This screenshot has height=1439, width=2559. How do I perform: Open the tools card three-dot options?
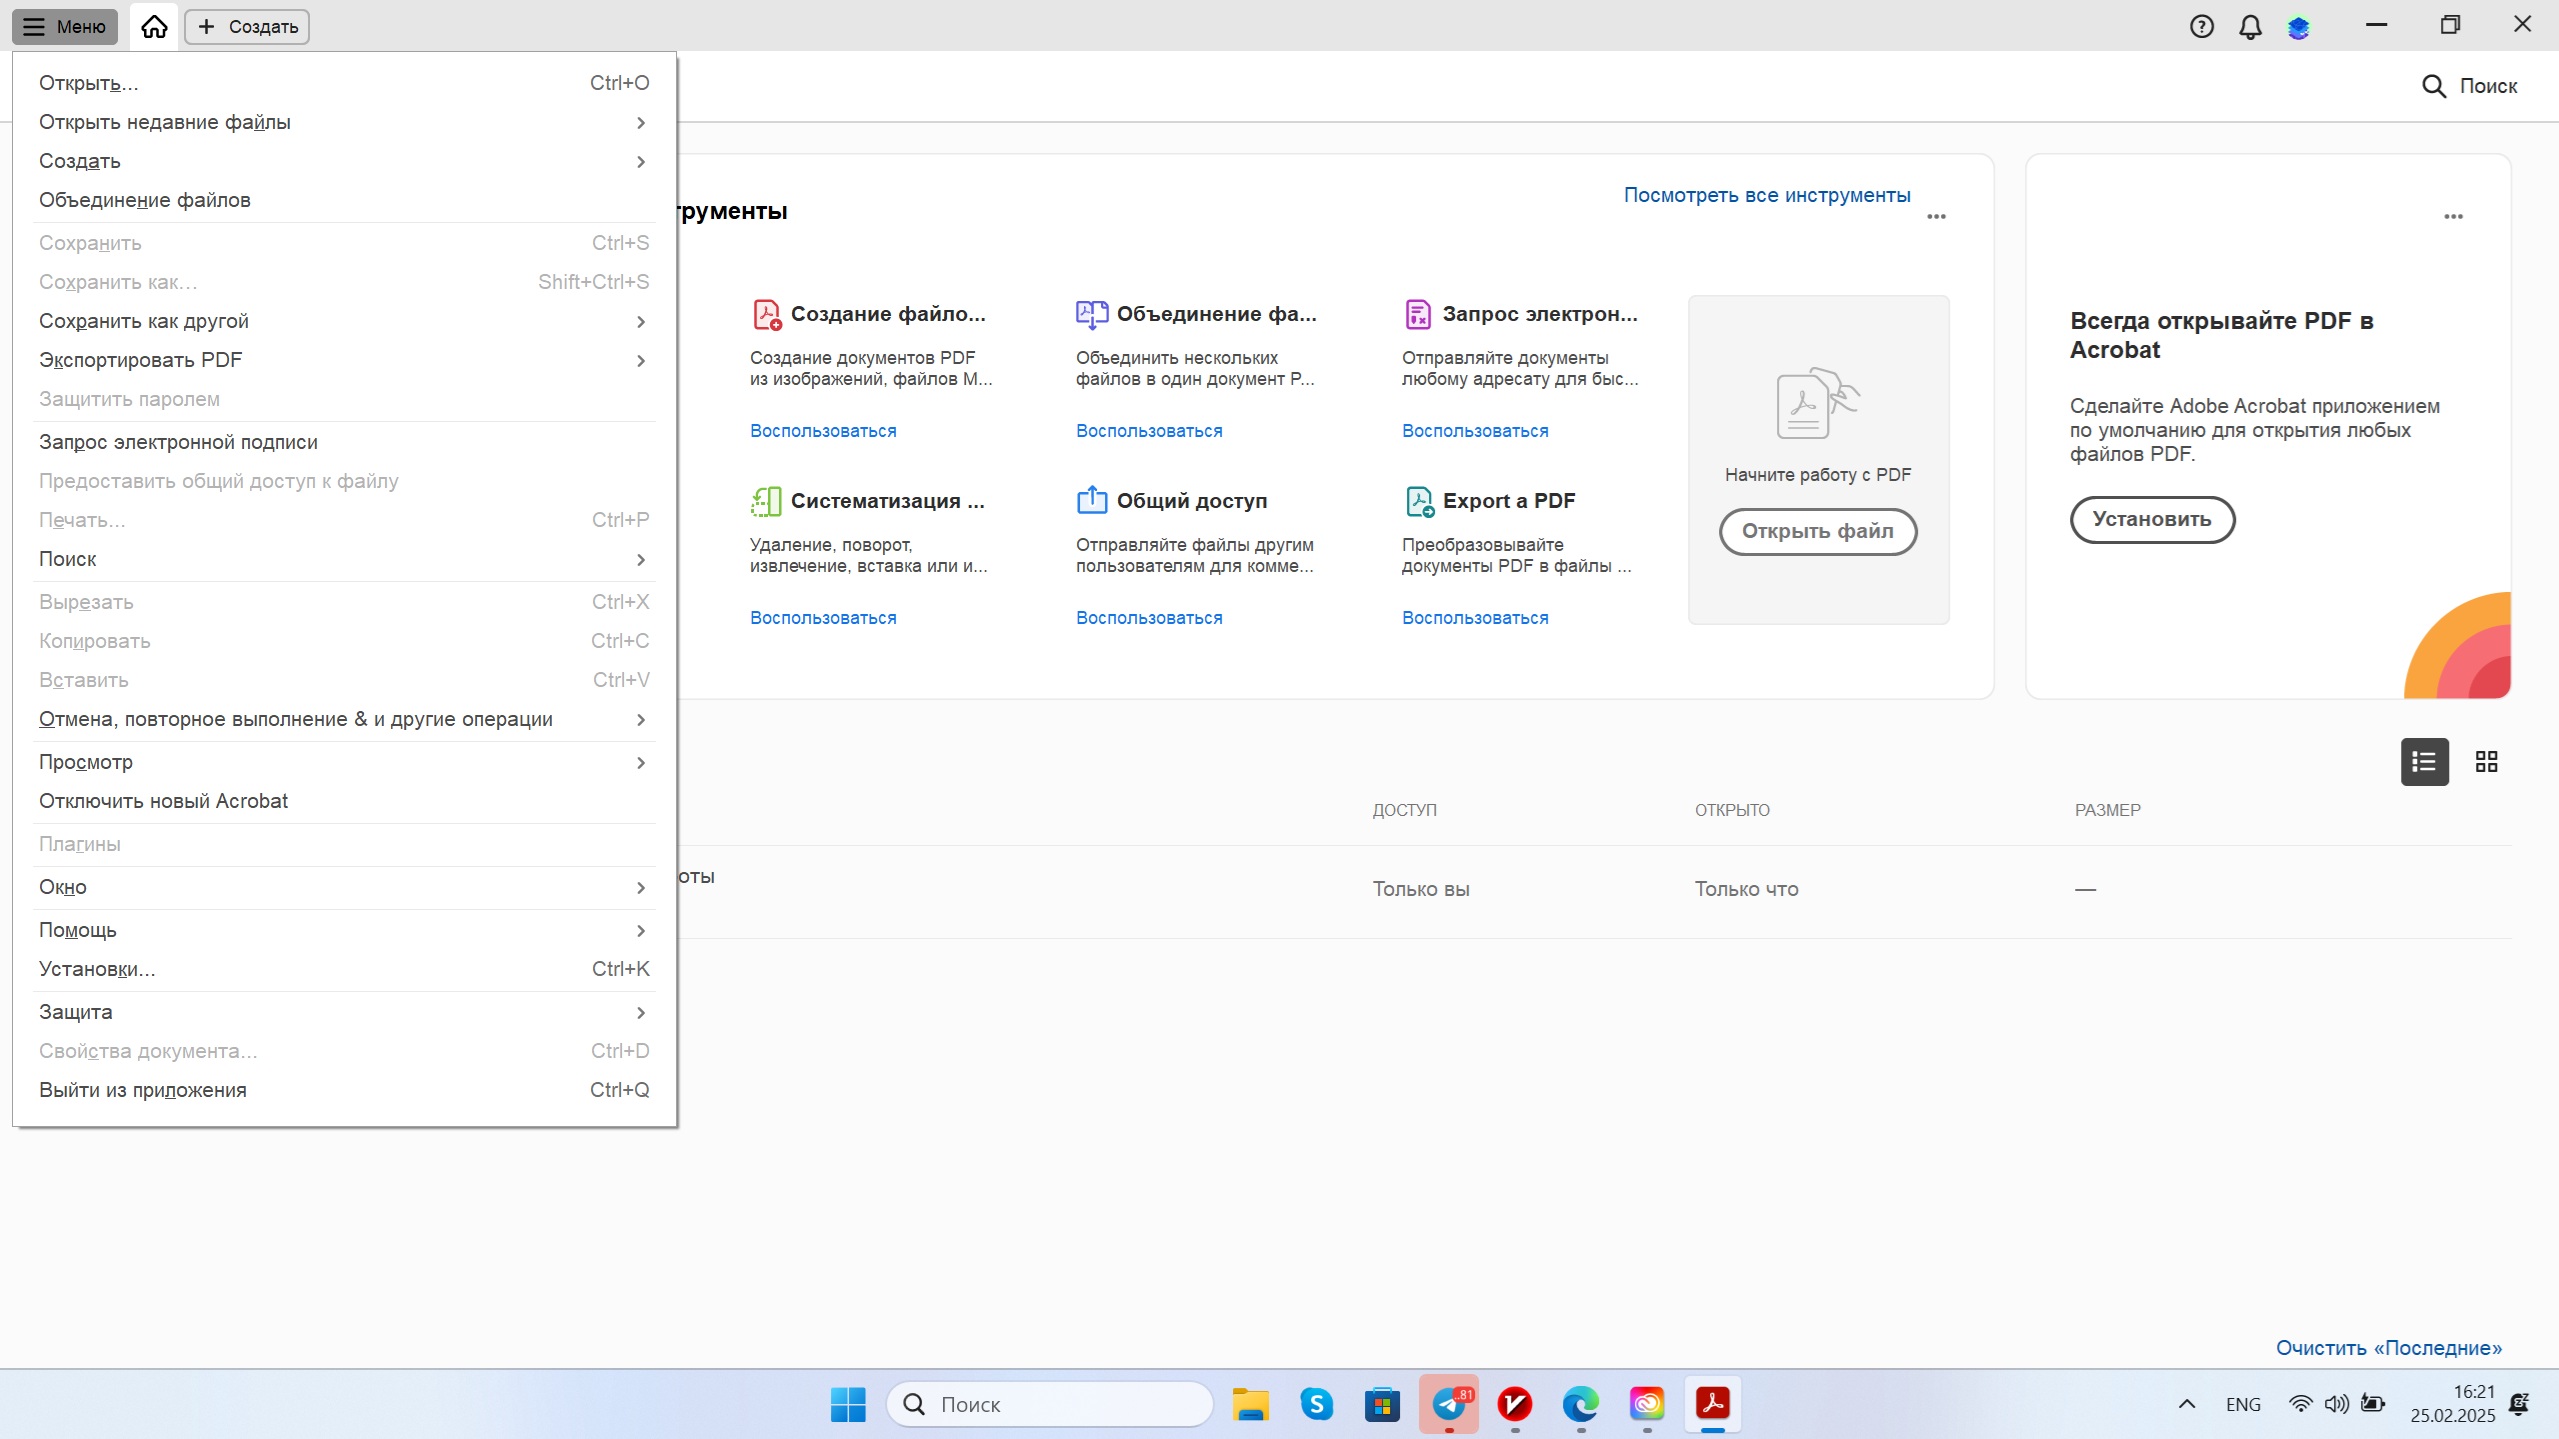[x=1936, y=216]
